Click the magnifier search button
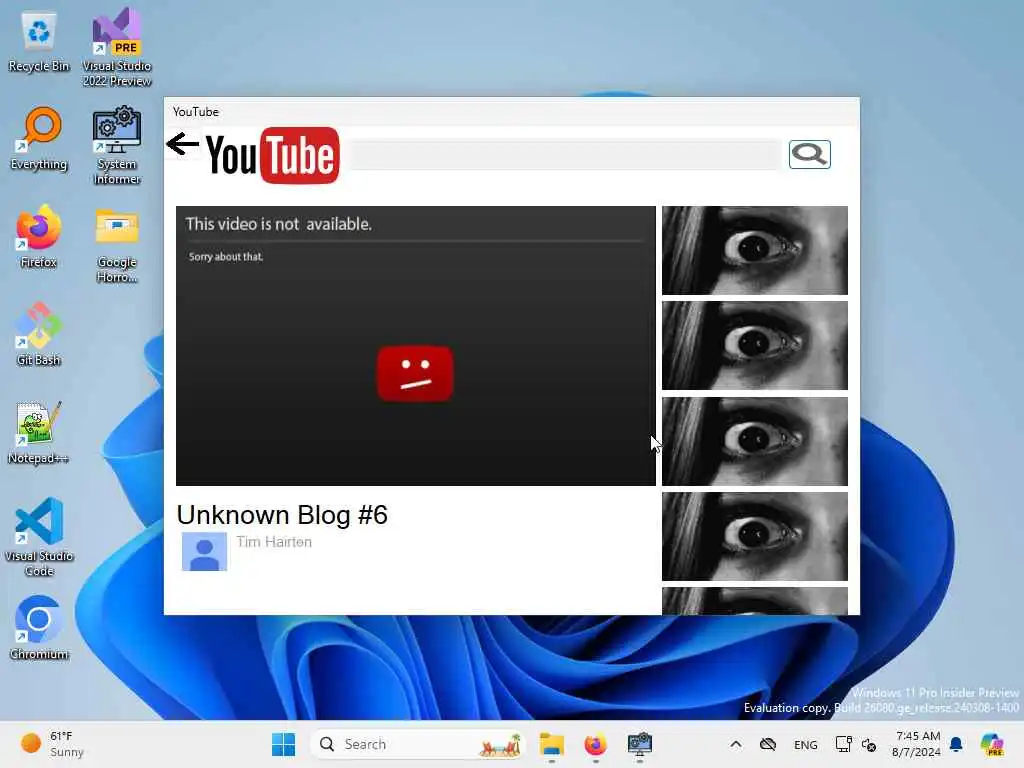Viewport: 1024px width, 768px height. [x=809, y=155]
